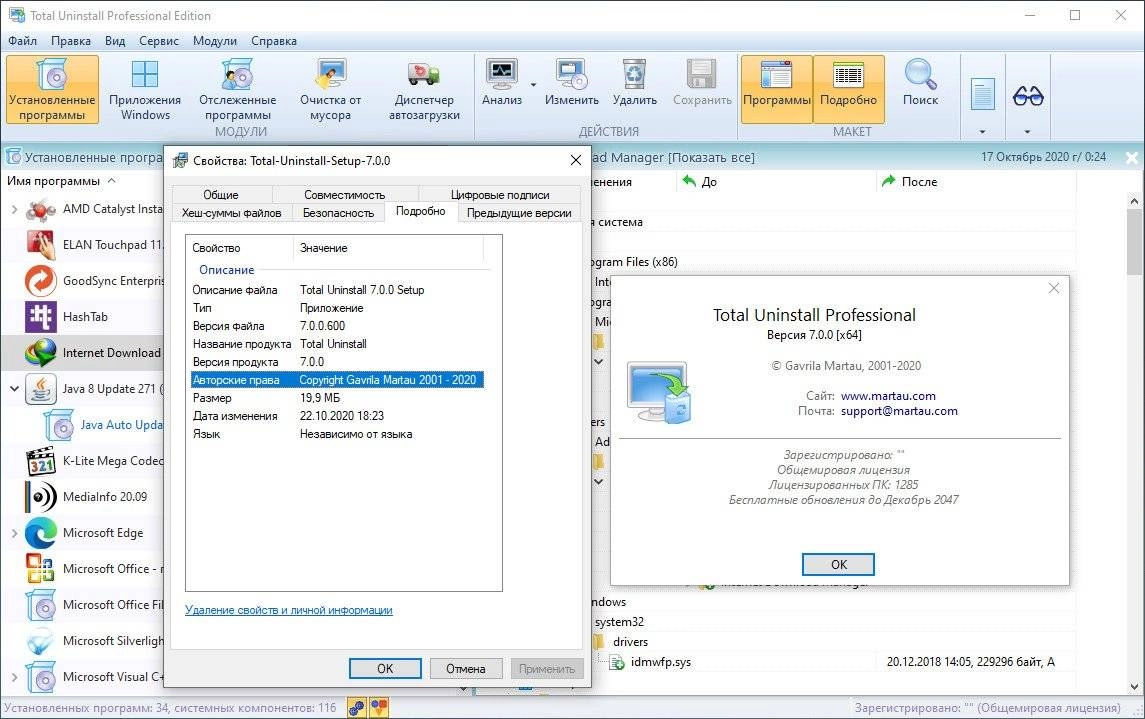The width and height of the screenshot is (1145, 719).
Task: Open the Edit menu (Правка)
Action: click(71, 41)
